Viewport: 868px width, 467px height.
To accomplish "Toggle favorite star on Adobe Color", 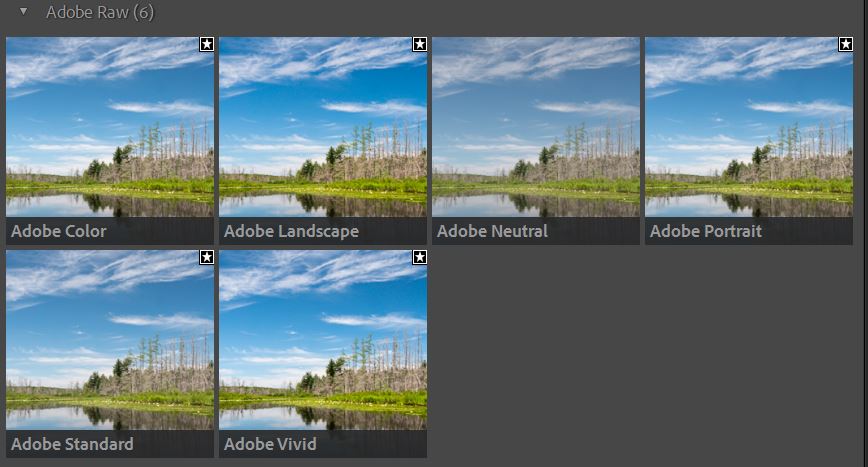I will pyautogui.click(x=207, y=44).
